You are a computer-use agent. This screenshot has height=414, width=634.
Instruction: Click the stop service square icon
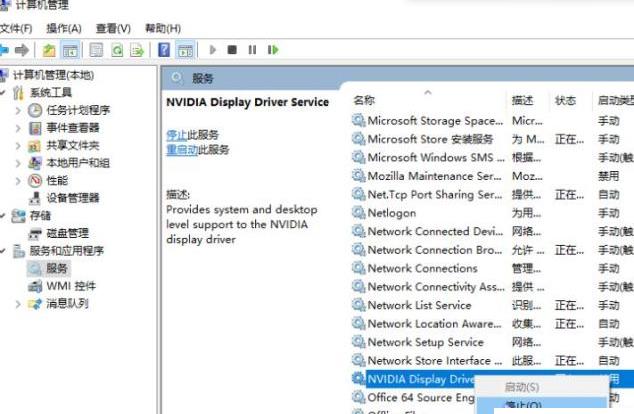pos(232,50)
